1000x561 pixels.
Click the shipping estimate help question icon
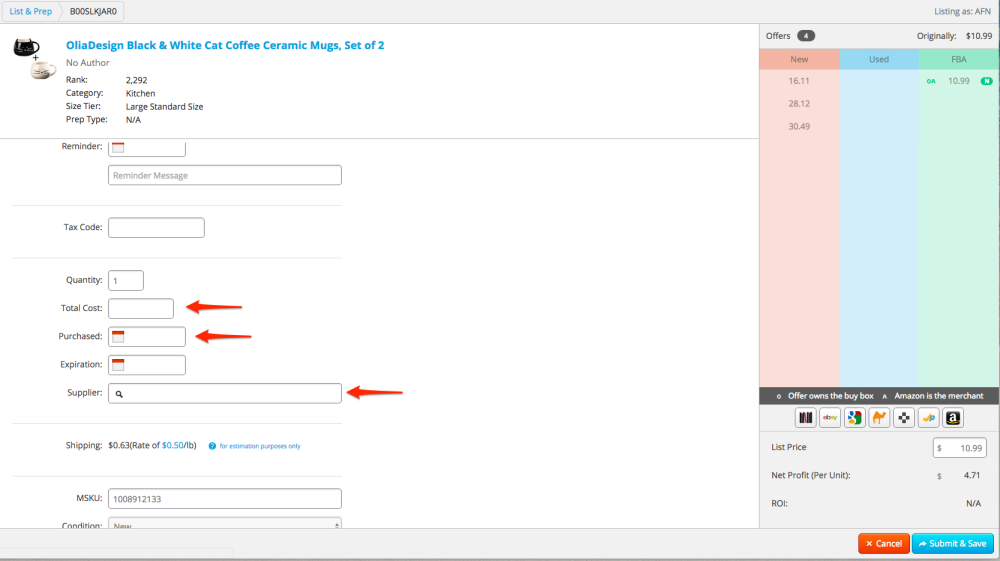pos(212,446)
